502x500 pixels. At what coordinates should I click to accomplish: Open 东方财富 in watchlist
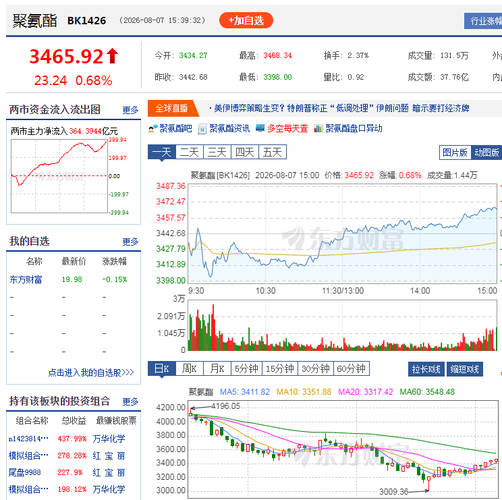pos(26,280)
